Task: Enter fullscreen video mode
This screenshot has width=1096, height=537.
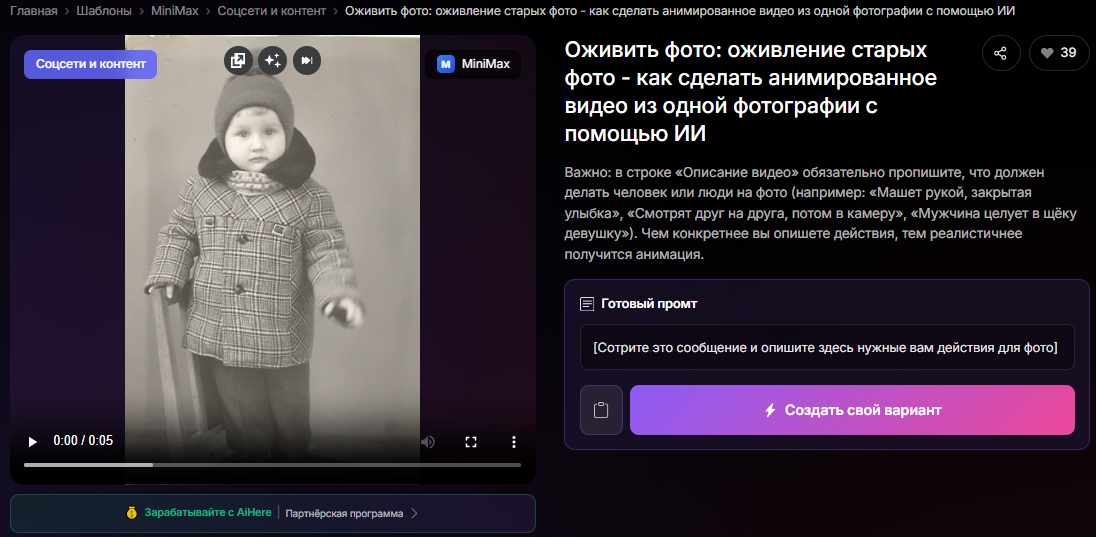Action: tap(471, 441)
